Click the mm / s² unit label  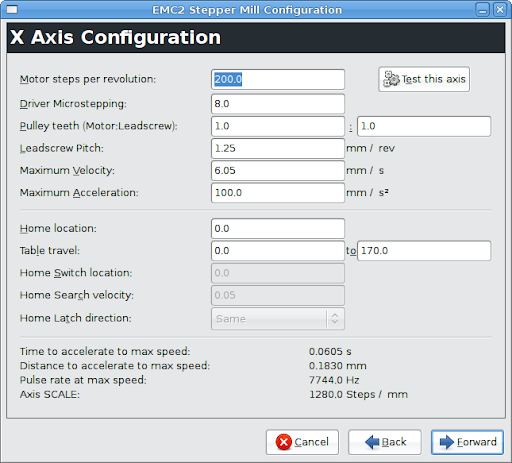[x=367, y=193]
